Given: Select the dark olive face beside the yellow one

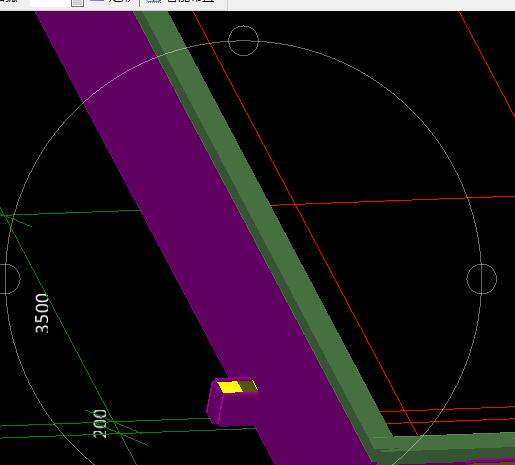Looking at the screenshot, I should (x=248, y=386).
